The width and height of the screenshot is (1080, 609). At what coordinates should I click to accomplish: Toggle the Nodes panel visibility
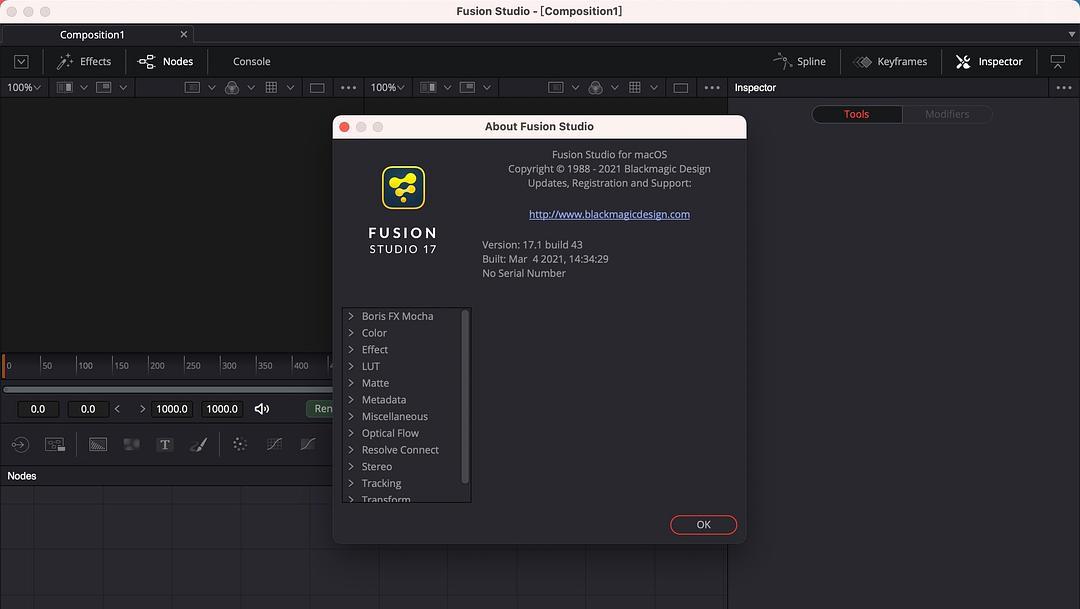166,62
